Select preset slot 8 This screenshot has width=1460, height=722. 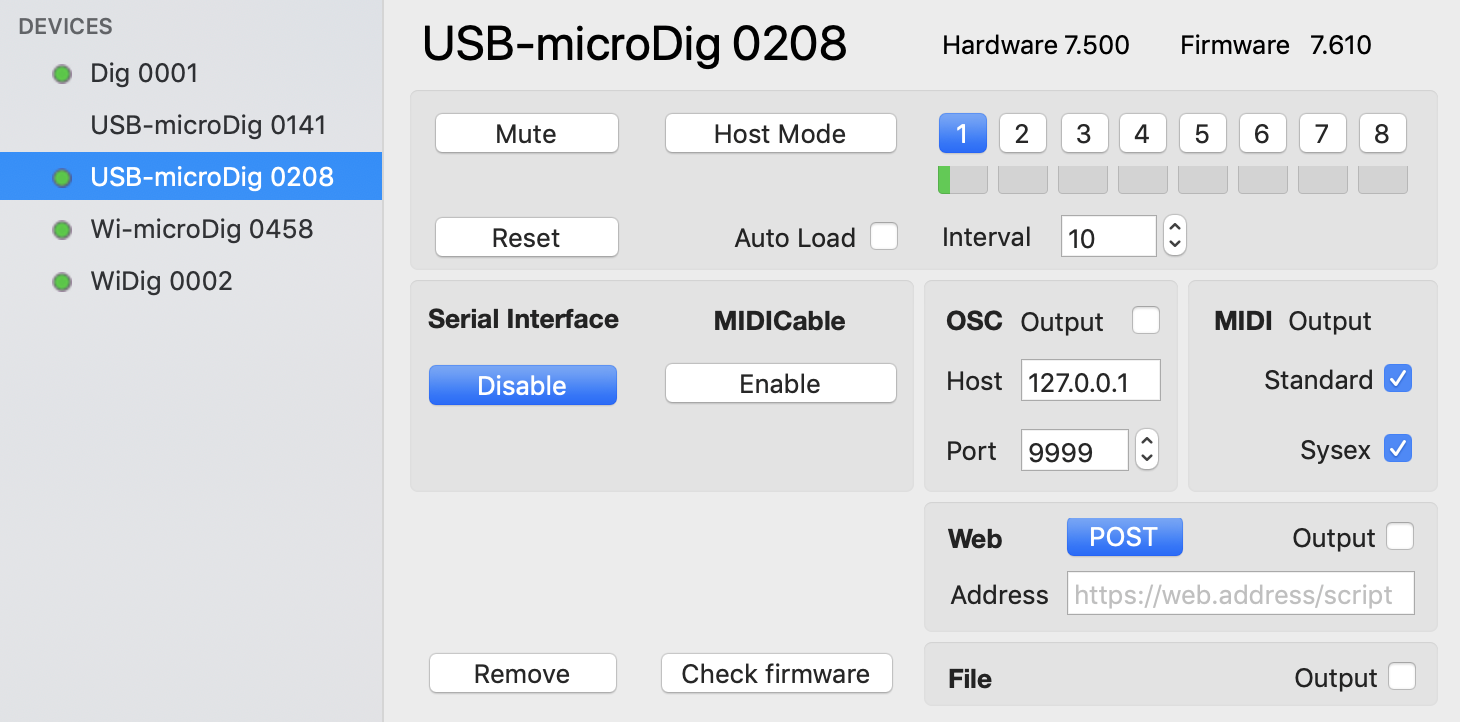tap(1382, 132)
